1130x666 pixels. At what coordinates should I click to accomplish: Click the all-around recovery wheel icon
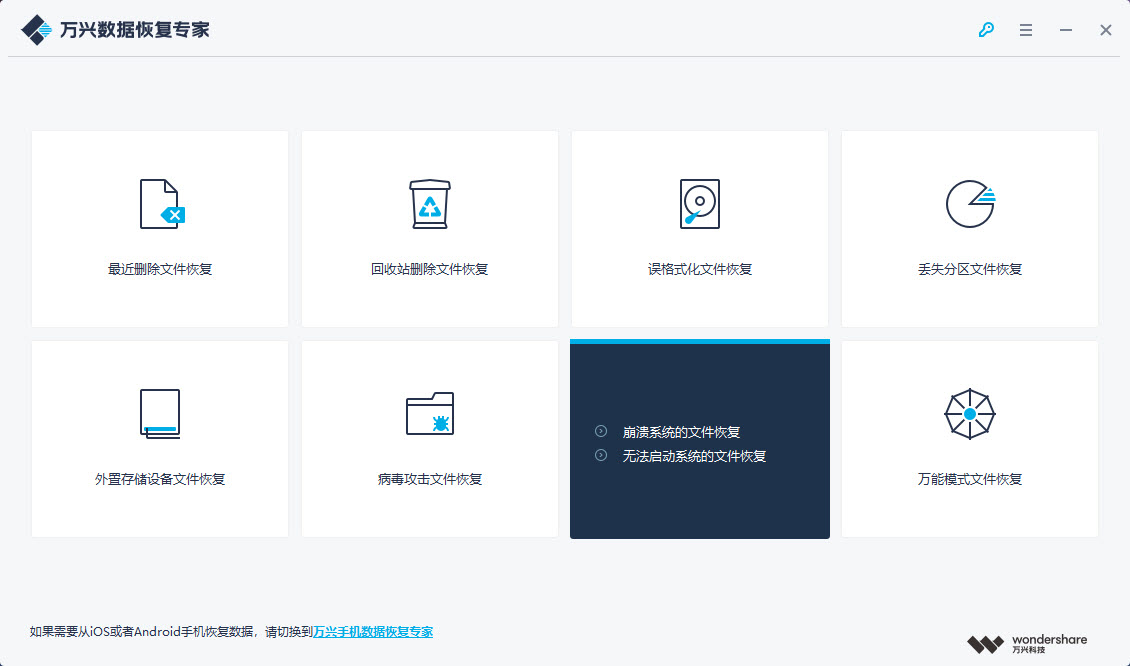pyautogui.click(x=970, y=414)
